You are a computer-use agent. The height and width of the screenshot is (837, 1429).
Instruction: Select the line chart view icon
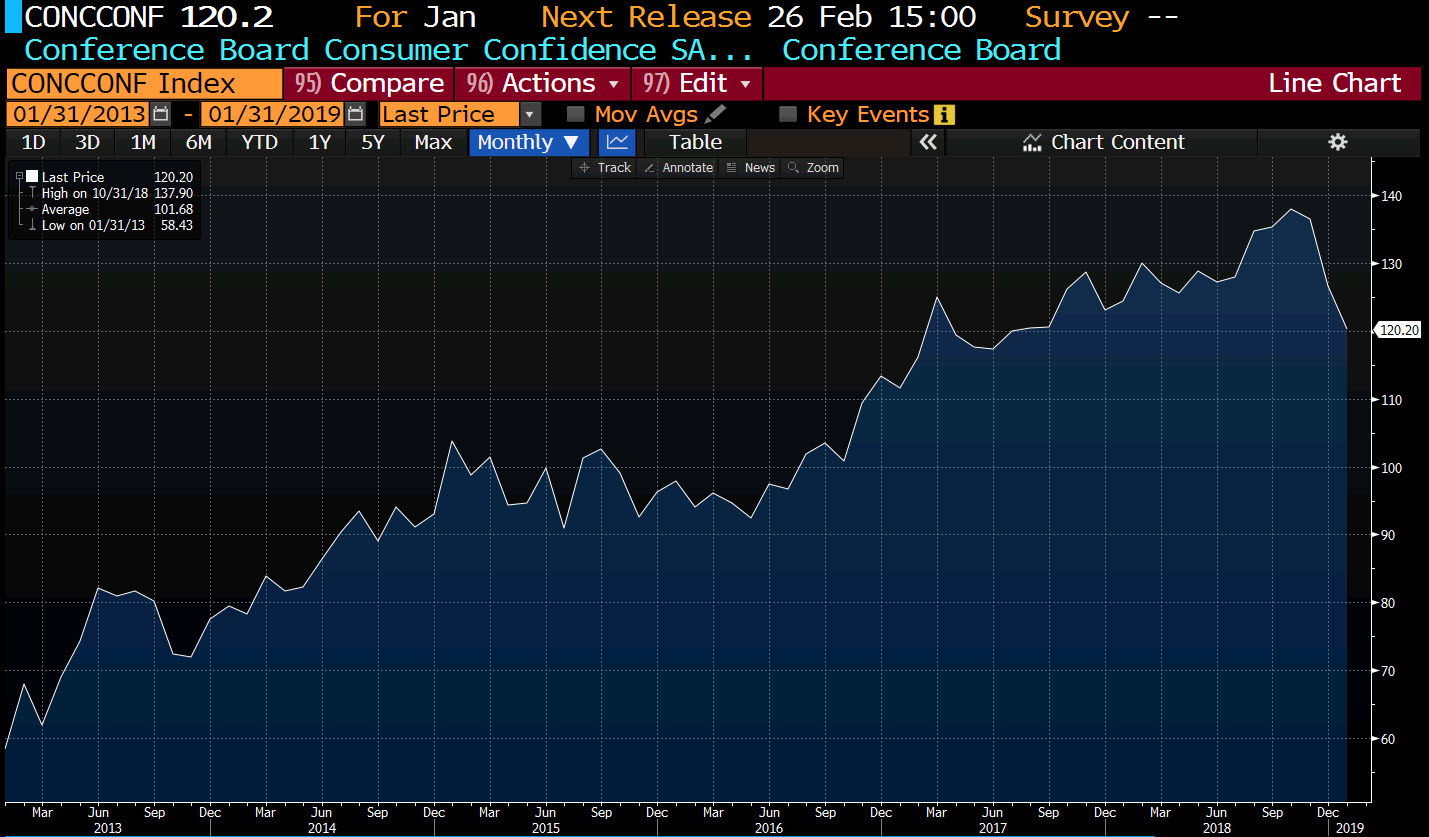pos(618,142)
